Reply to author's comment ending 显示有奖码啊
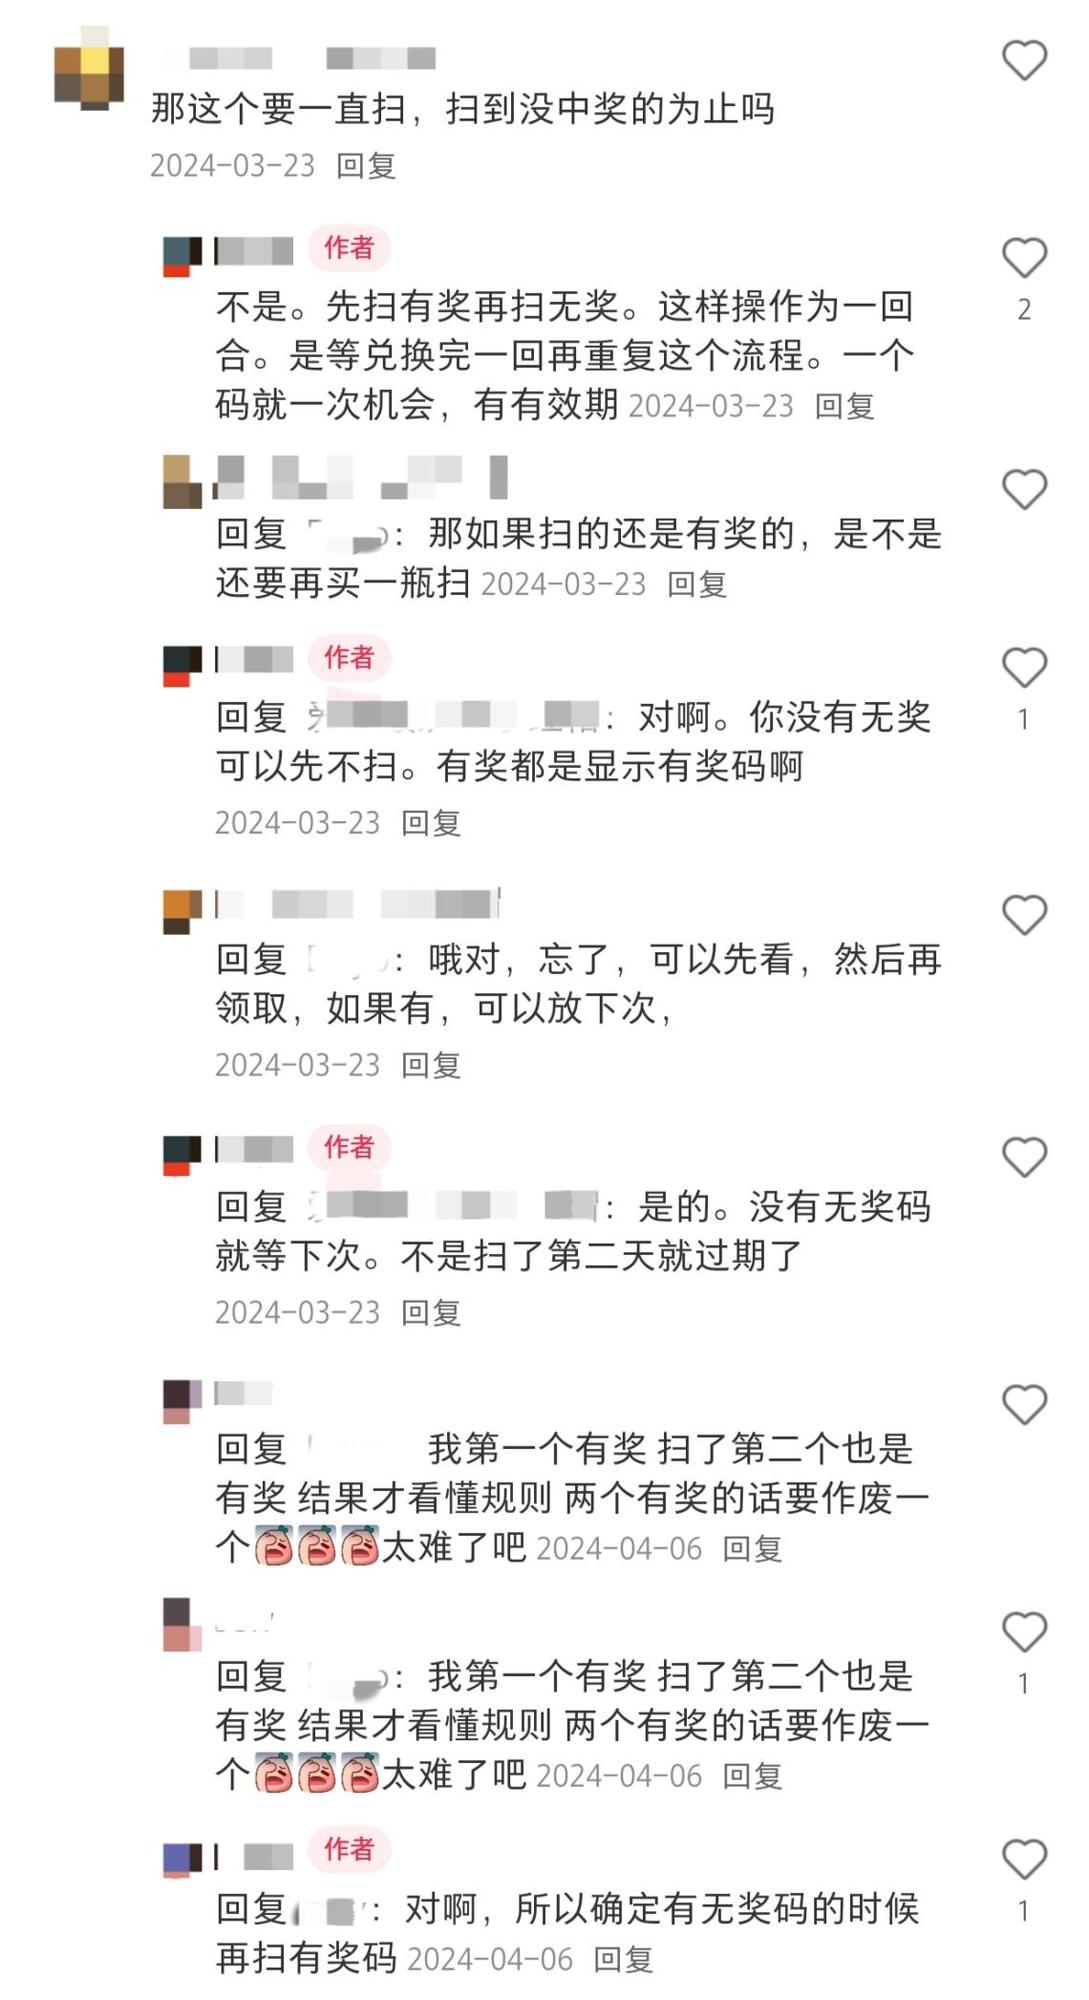This screenshot has width=1089, height=2000. tap(431, 823)
